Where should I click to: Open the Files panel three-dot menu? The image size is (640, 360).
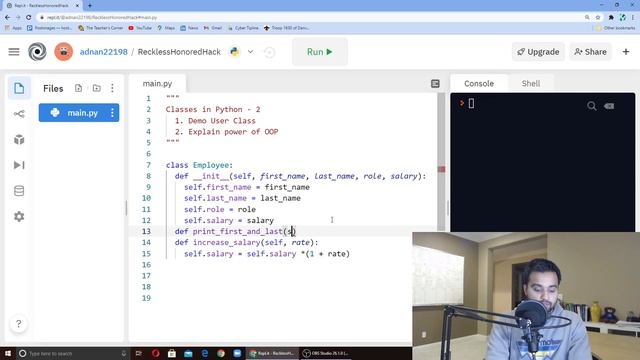[112, 88]
